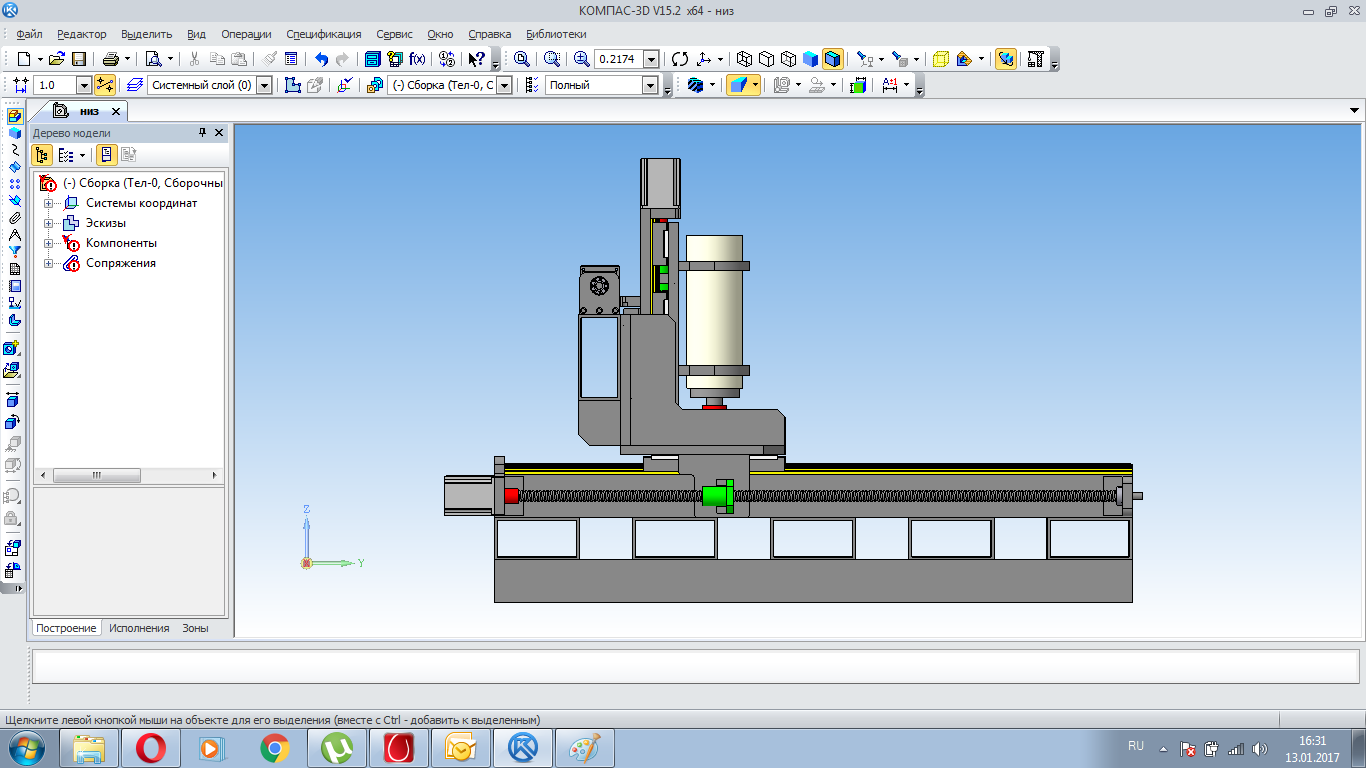Open the Операции menu
Viewport: 1366px width, 768px height.
point(245,34)
